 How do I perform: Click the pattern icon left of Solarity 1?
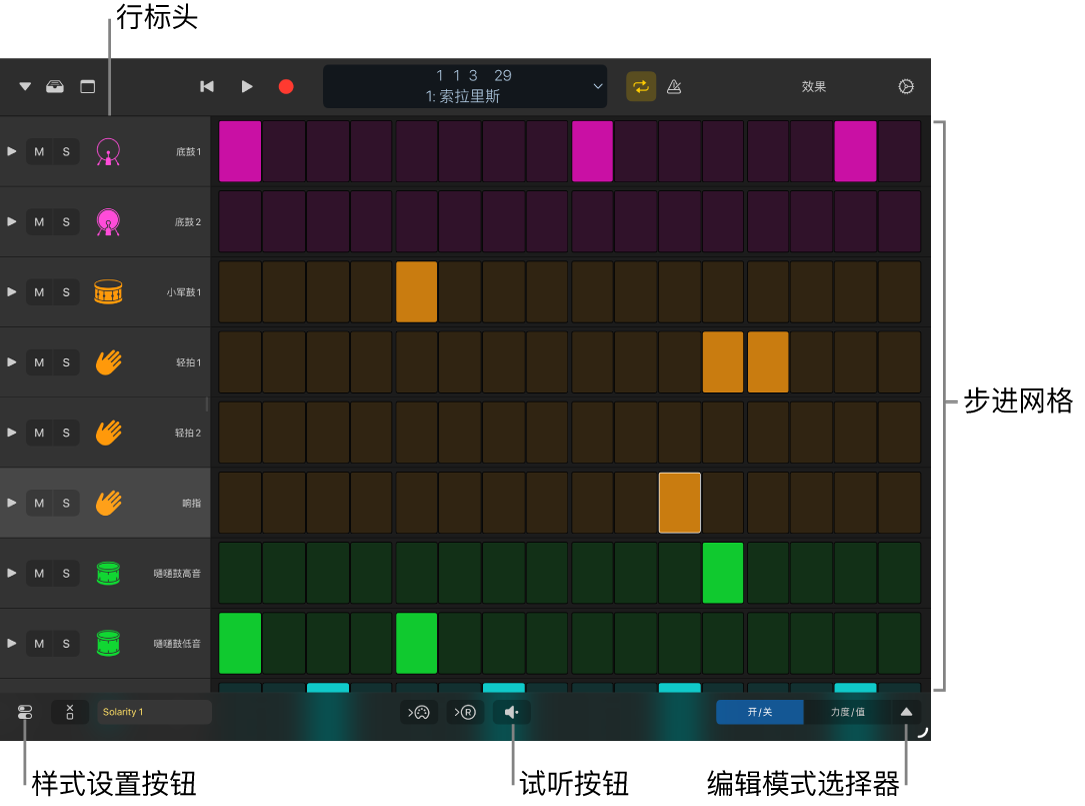click(70, 712)
